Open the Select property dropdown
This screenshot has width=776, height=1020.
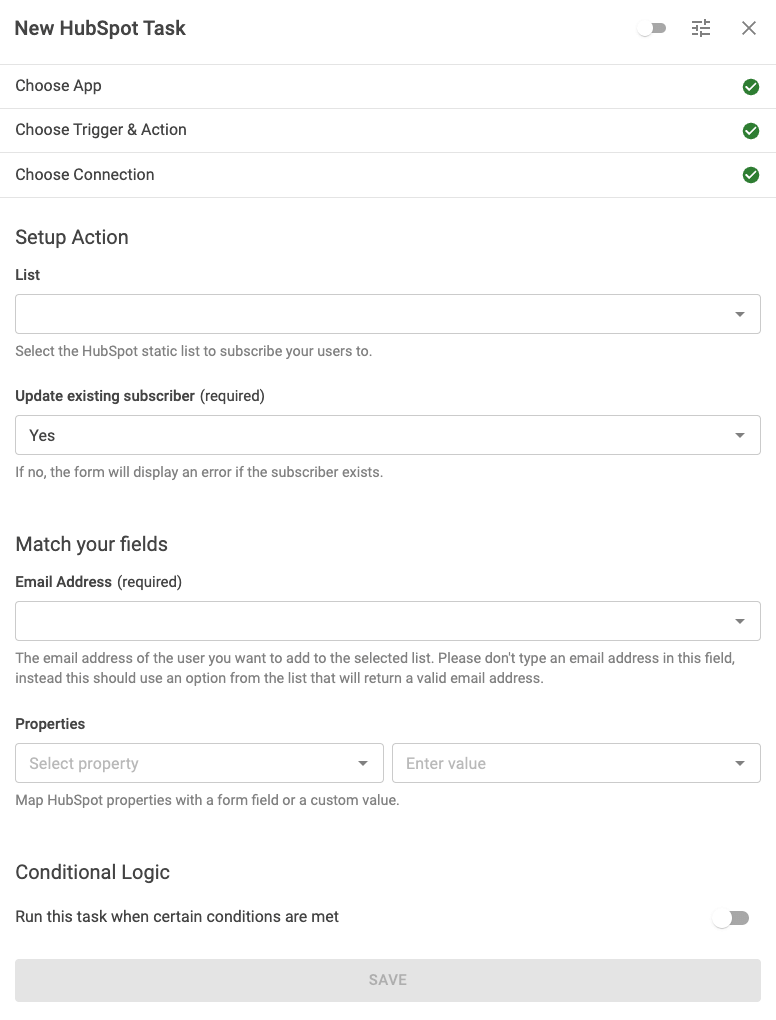coord(199,763)
